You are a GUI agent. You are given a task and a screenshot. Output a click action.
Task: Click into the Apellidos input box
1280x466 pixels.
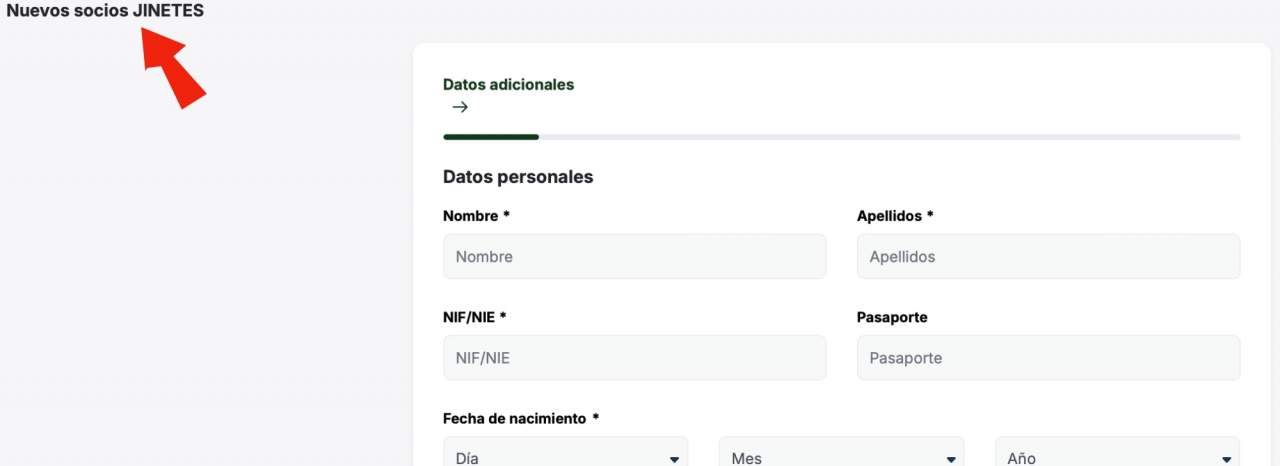[1048, 257]
